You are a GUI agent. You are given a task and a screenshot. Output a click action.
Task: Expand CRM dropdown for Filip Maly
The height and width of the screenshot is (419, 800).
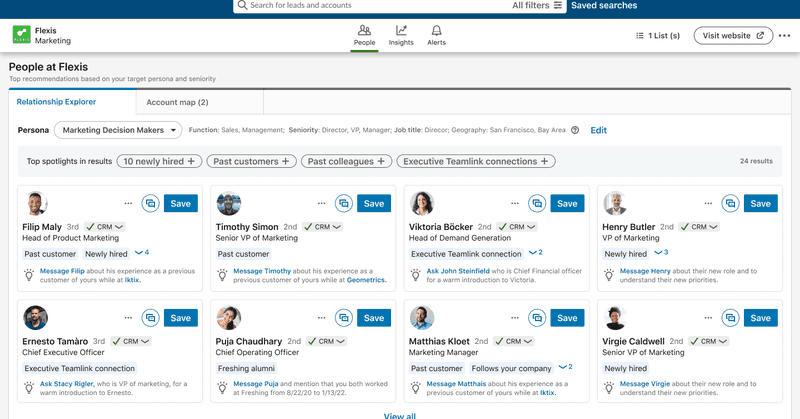coord(105,227)
